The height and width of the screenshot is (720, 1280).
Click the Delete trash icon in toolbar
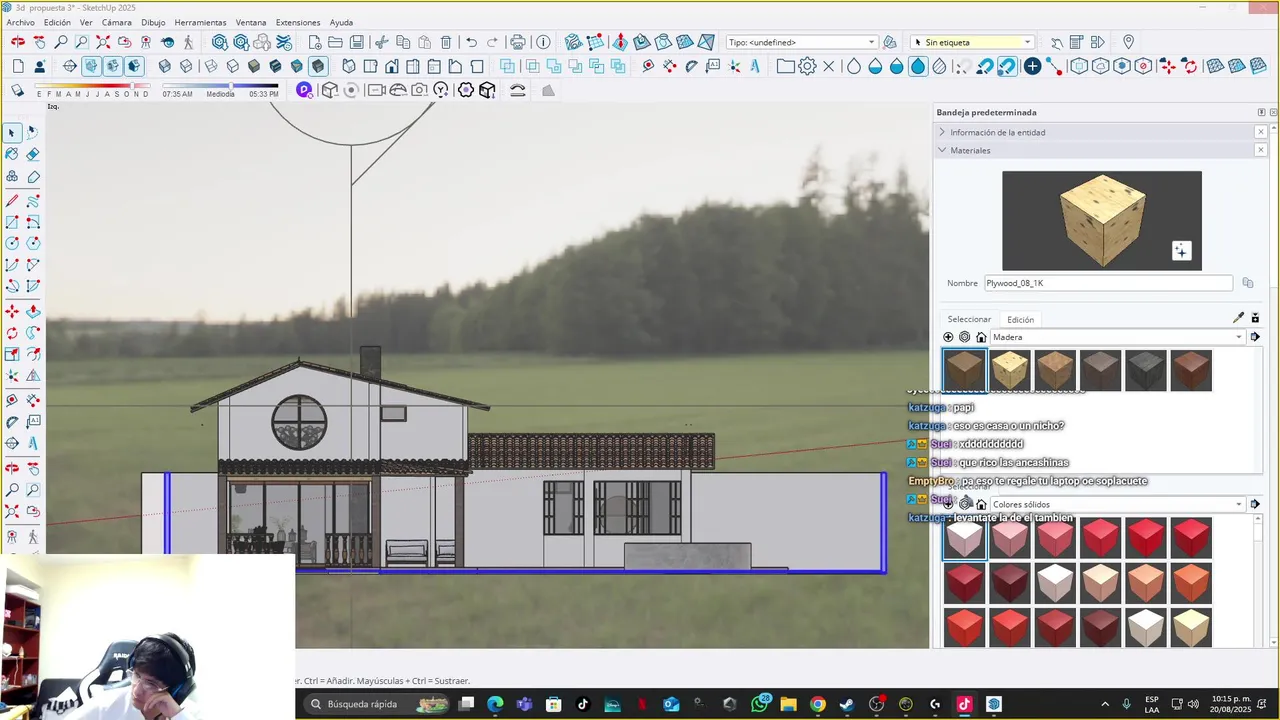pyautogui.click(x=446, y=42)
